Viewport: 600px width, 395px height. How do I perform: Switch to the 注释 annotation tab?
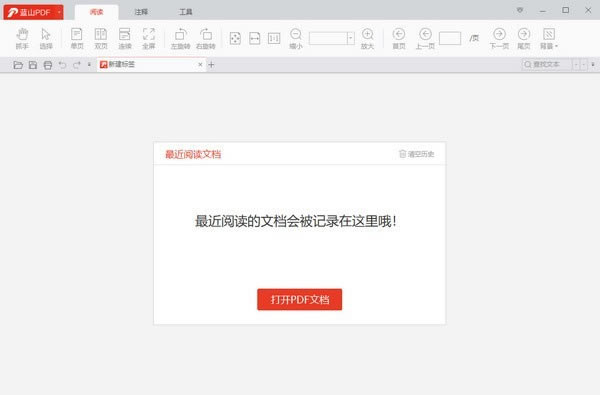141,12
